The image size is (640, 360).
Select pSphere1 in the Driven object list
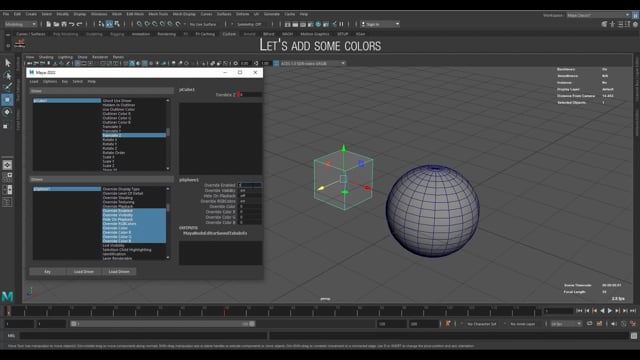(x=67, y=189)
